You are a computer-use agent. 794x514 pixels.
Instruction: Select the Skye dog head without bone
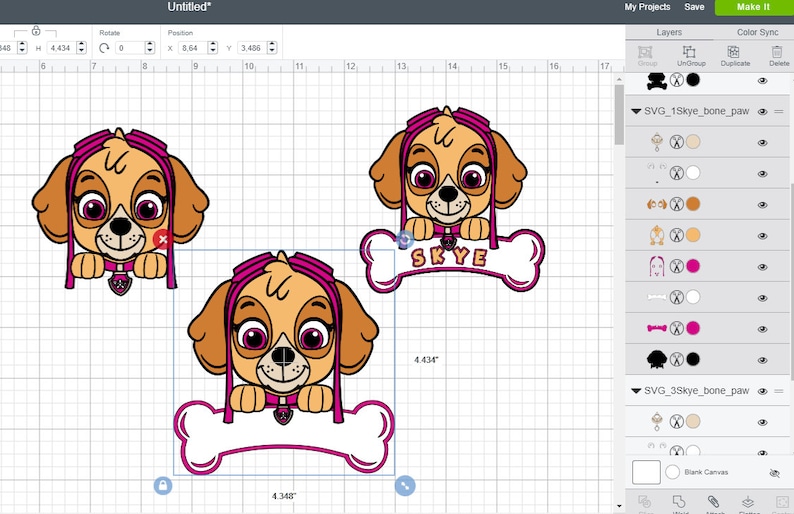[120, 211]
